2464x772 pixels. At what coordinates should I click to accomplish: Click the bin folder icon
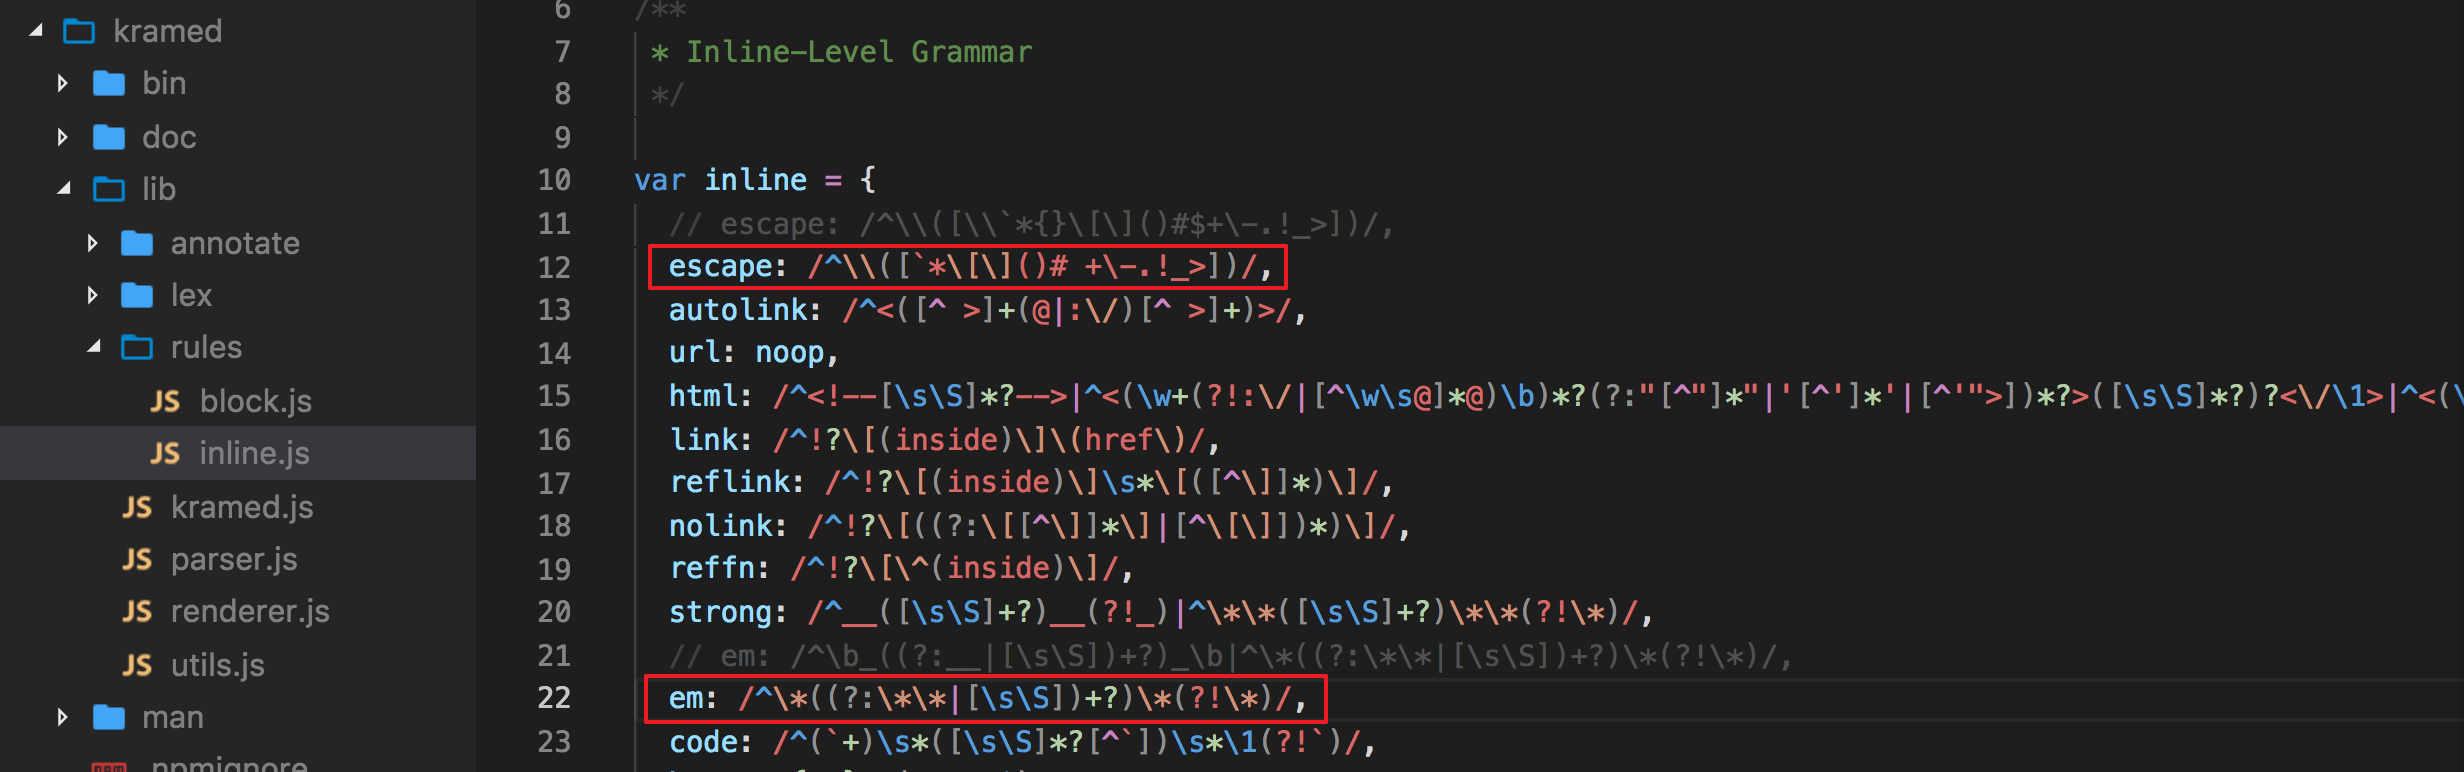(x=108, y=84)
